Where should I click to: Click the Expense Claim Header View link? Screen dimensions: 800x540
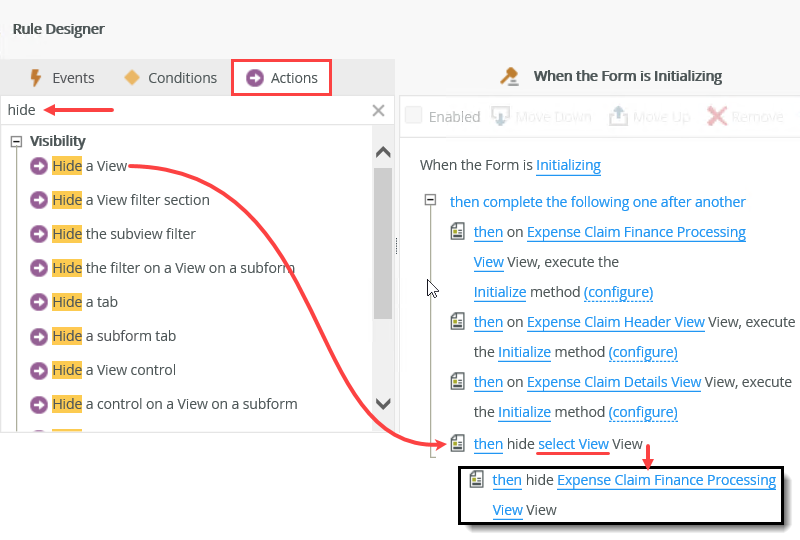click(x=615, y=322)
